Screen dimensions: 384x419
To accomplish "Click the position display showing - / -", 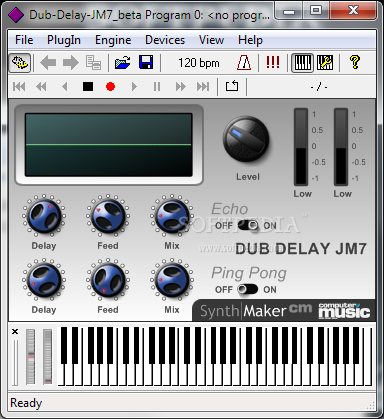I will click(x=319, y=87).
